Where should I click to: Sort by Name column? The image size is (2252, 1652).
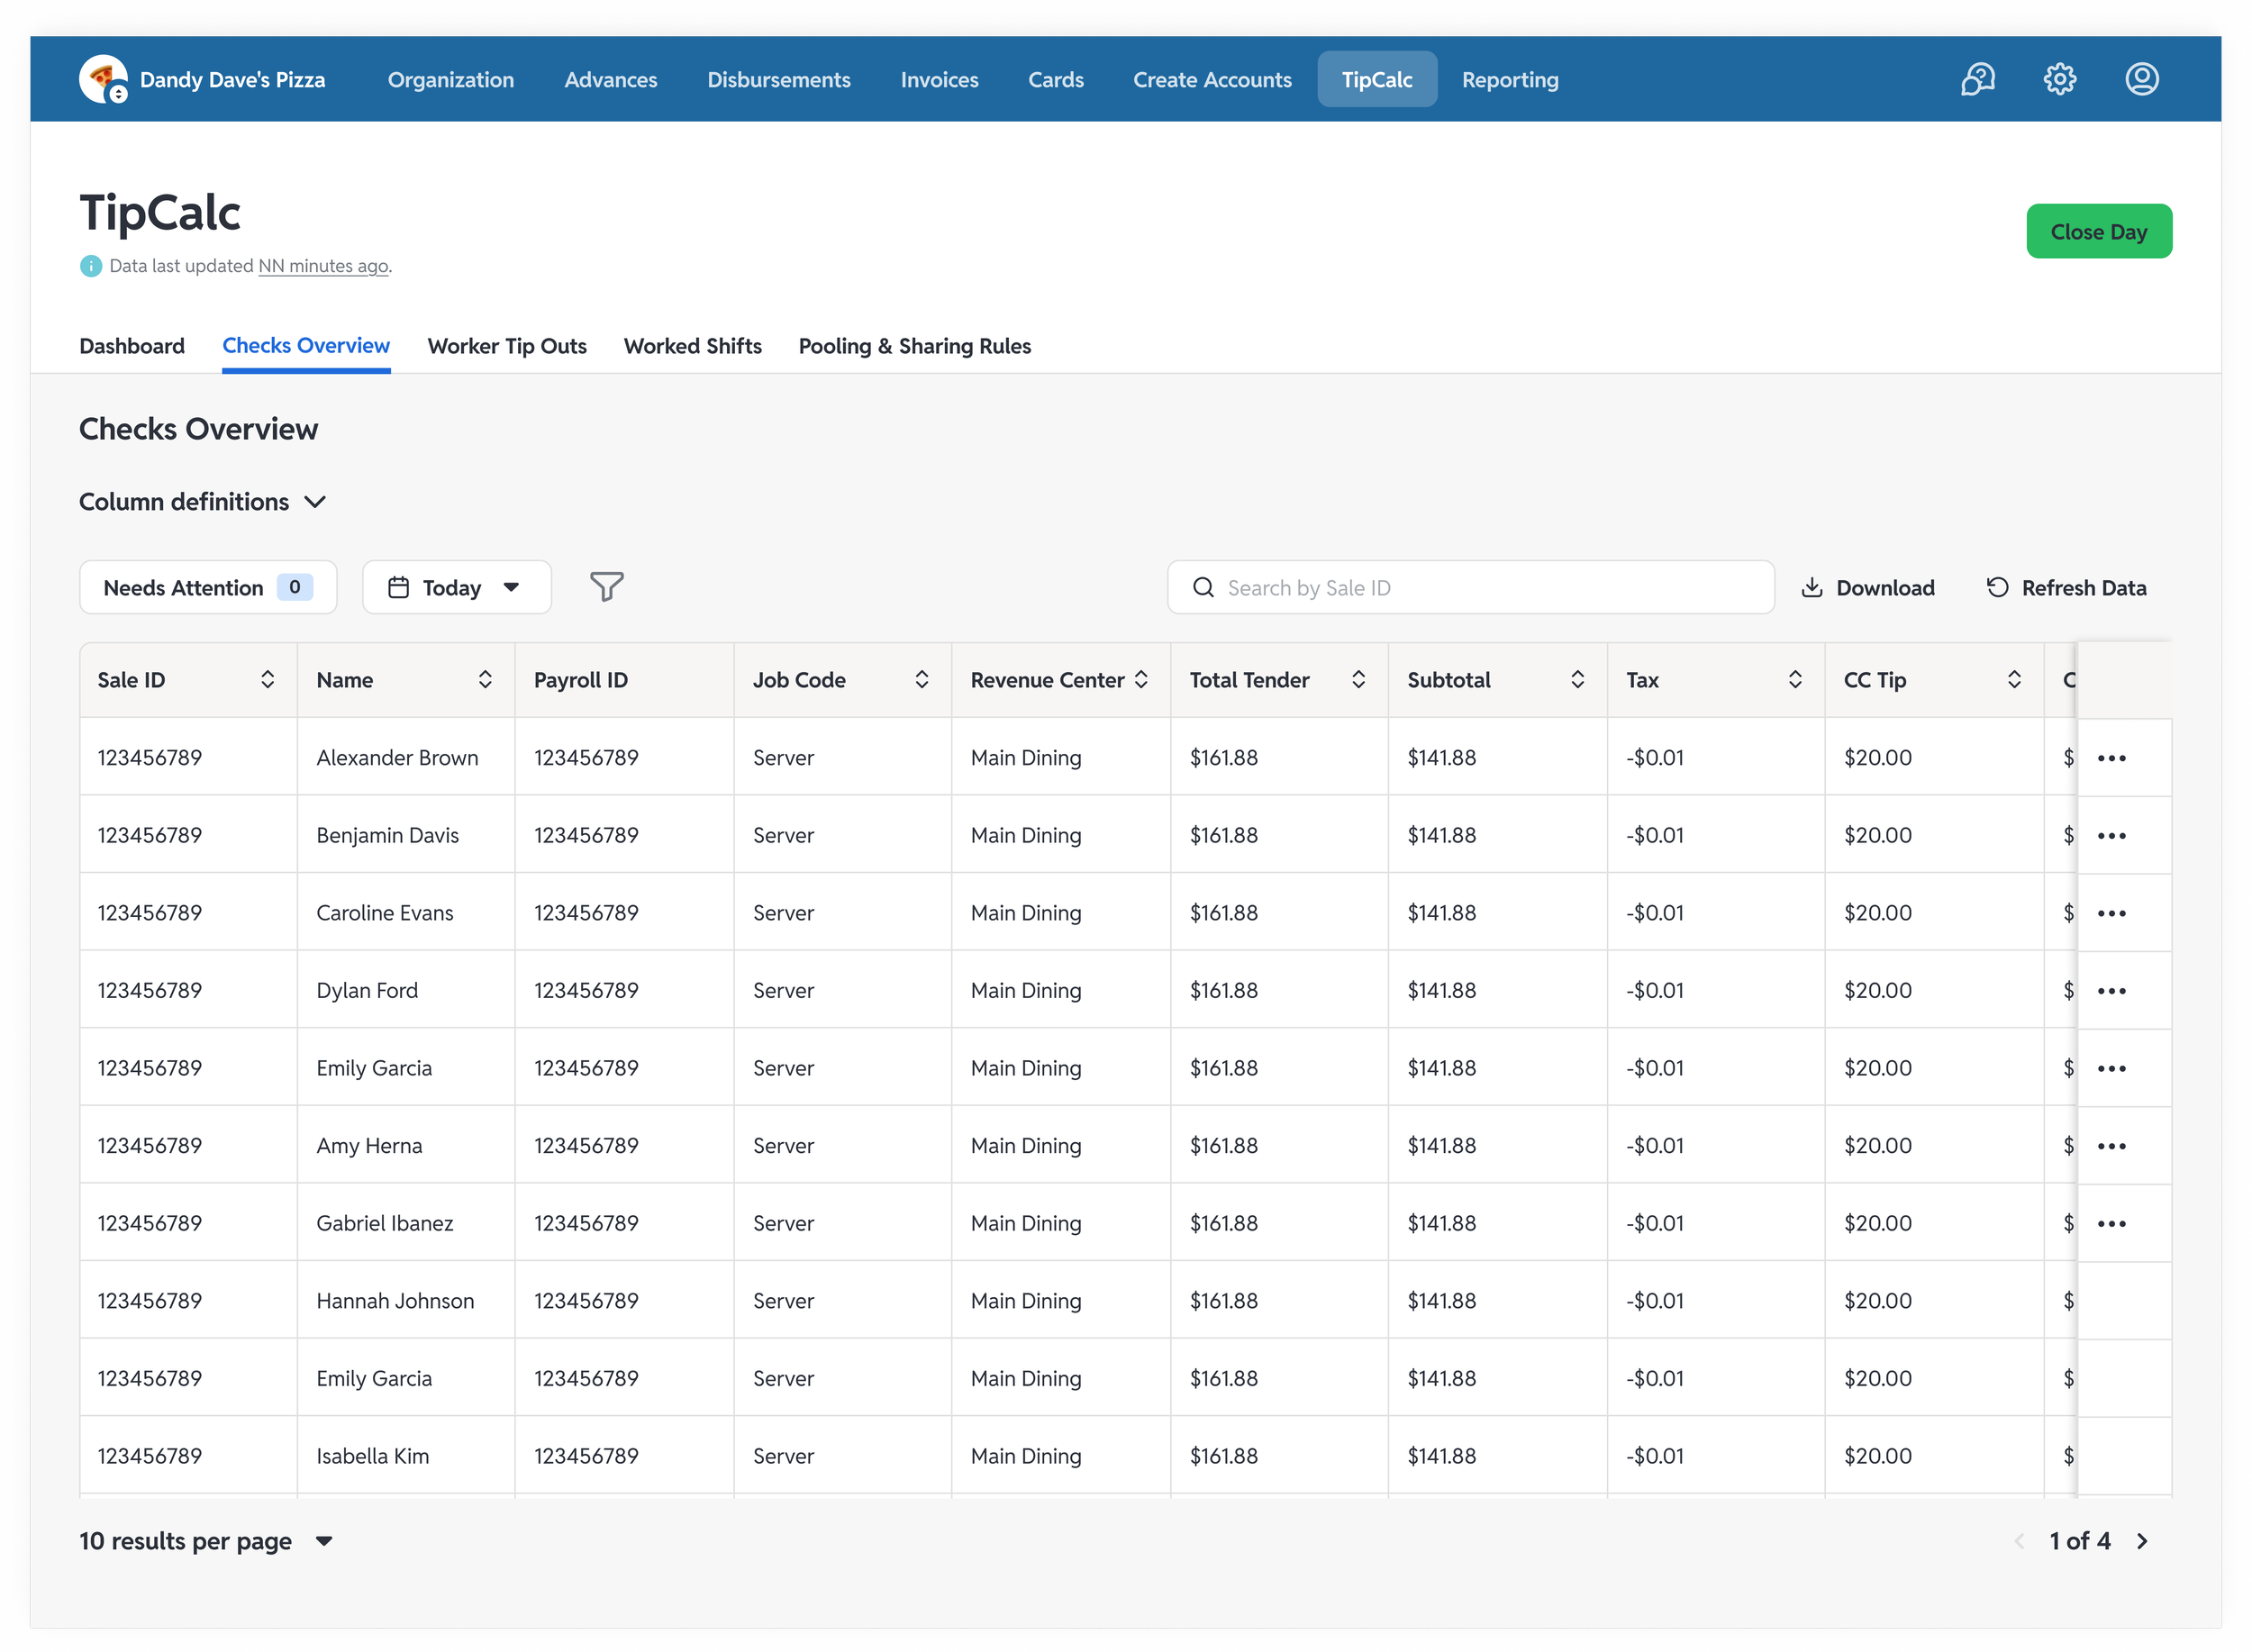pos(485,680)
